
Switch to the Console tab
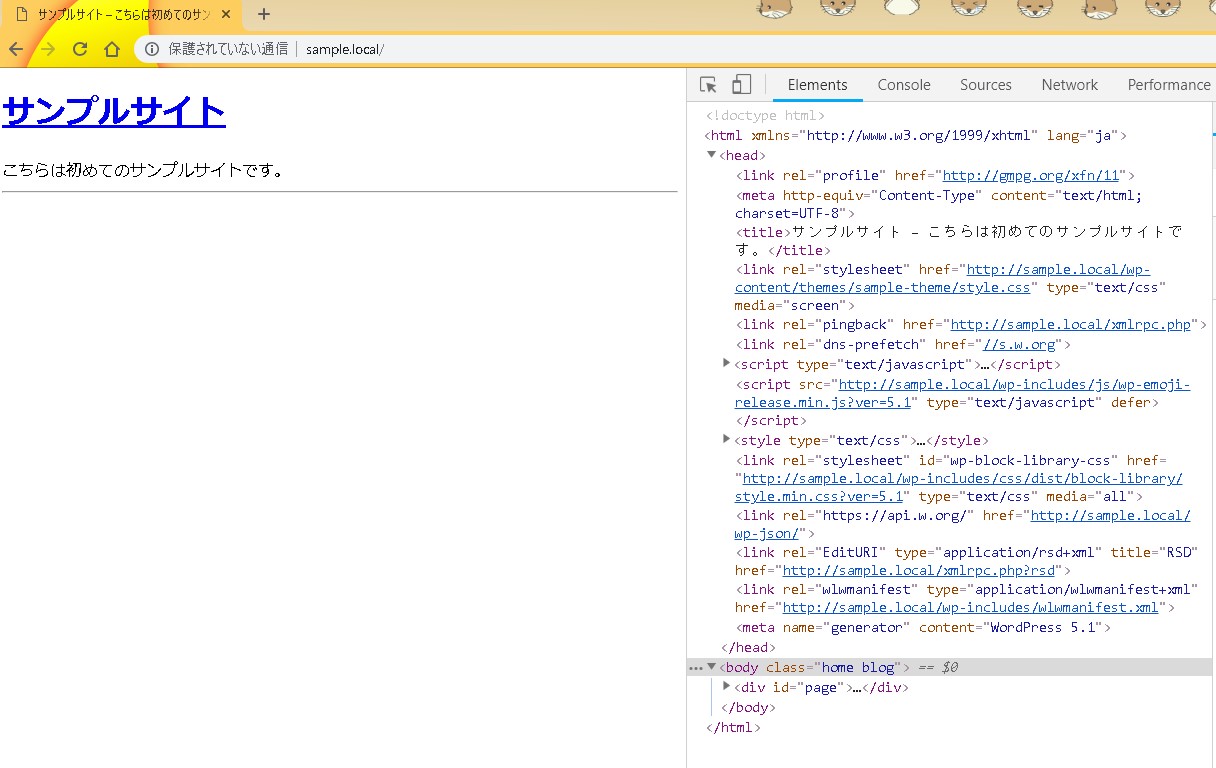pyautogui.click(x=903, y=85)
